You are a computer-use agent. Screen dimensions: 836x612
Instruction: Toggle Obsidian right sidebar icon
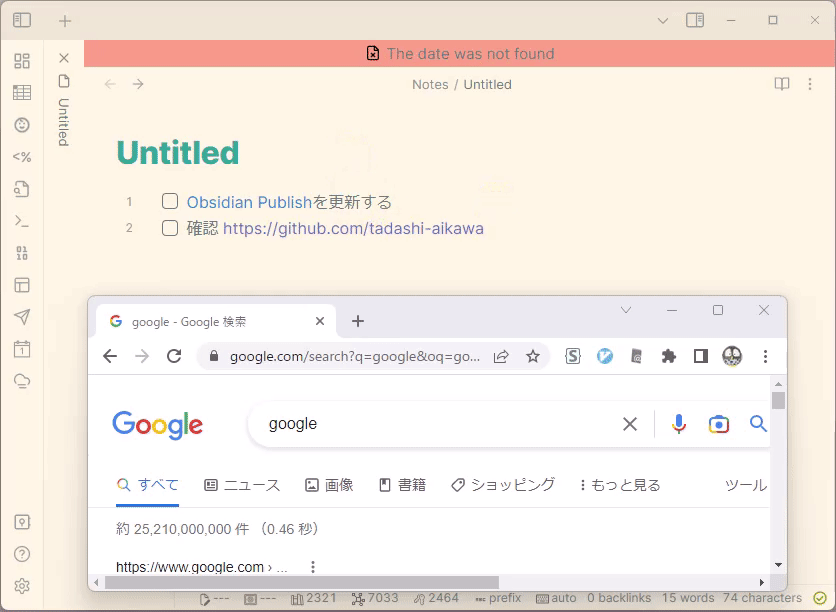pyautogui.click(x=695, y=20)
